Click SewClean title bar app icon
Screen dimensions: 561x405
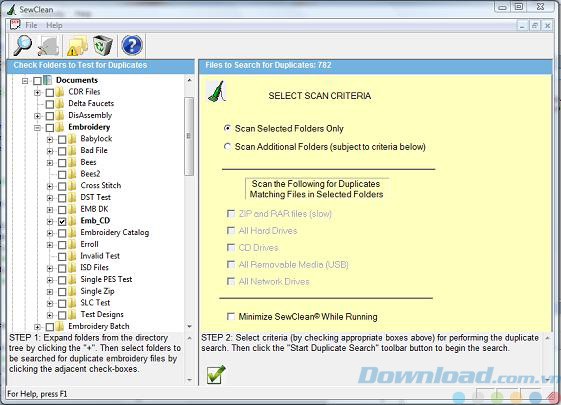pos(12,9)
